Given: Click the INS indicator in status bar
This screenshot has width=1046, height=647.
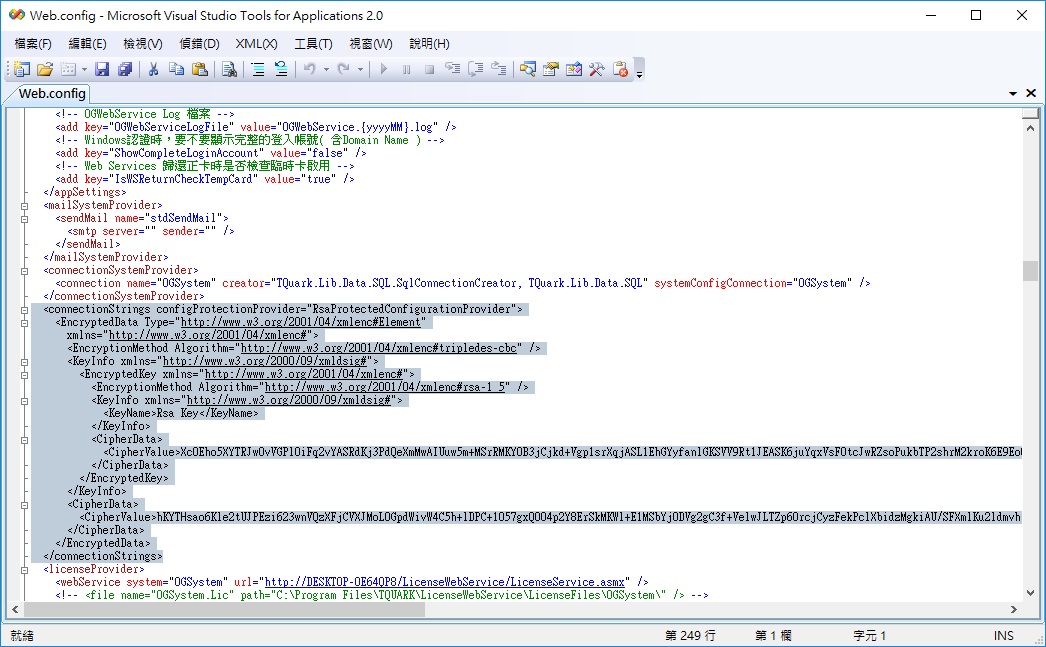Looking at the screenshot, I should coord(1003,636).
